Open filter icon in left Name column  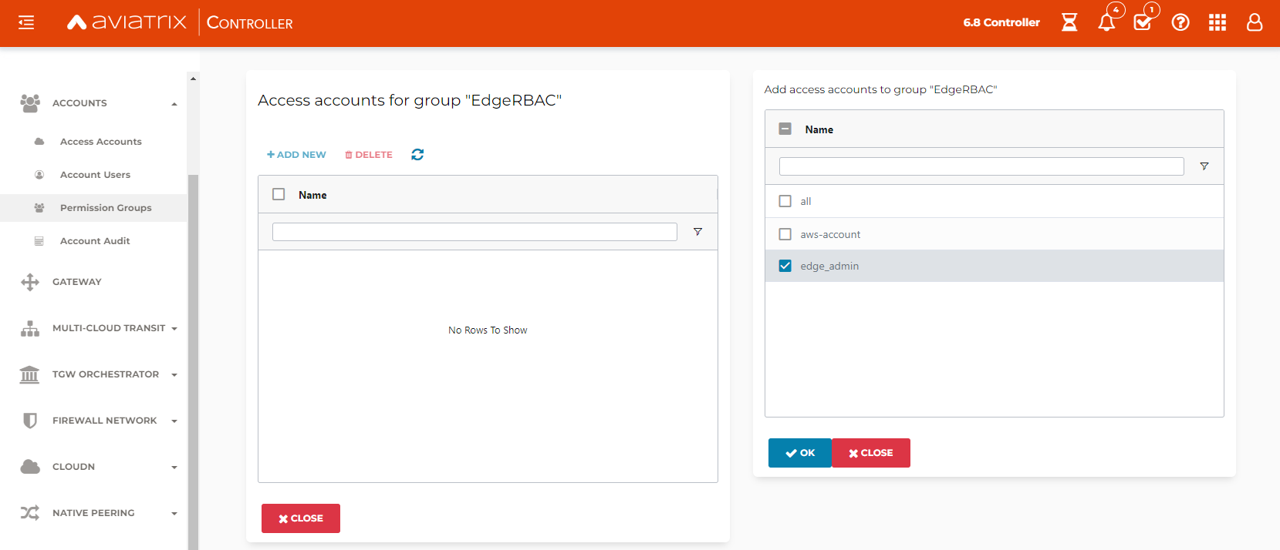click(697, 231)
